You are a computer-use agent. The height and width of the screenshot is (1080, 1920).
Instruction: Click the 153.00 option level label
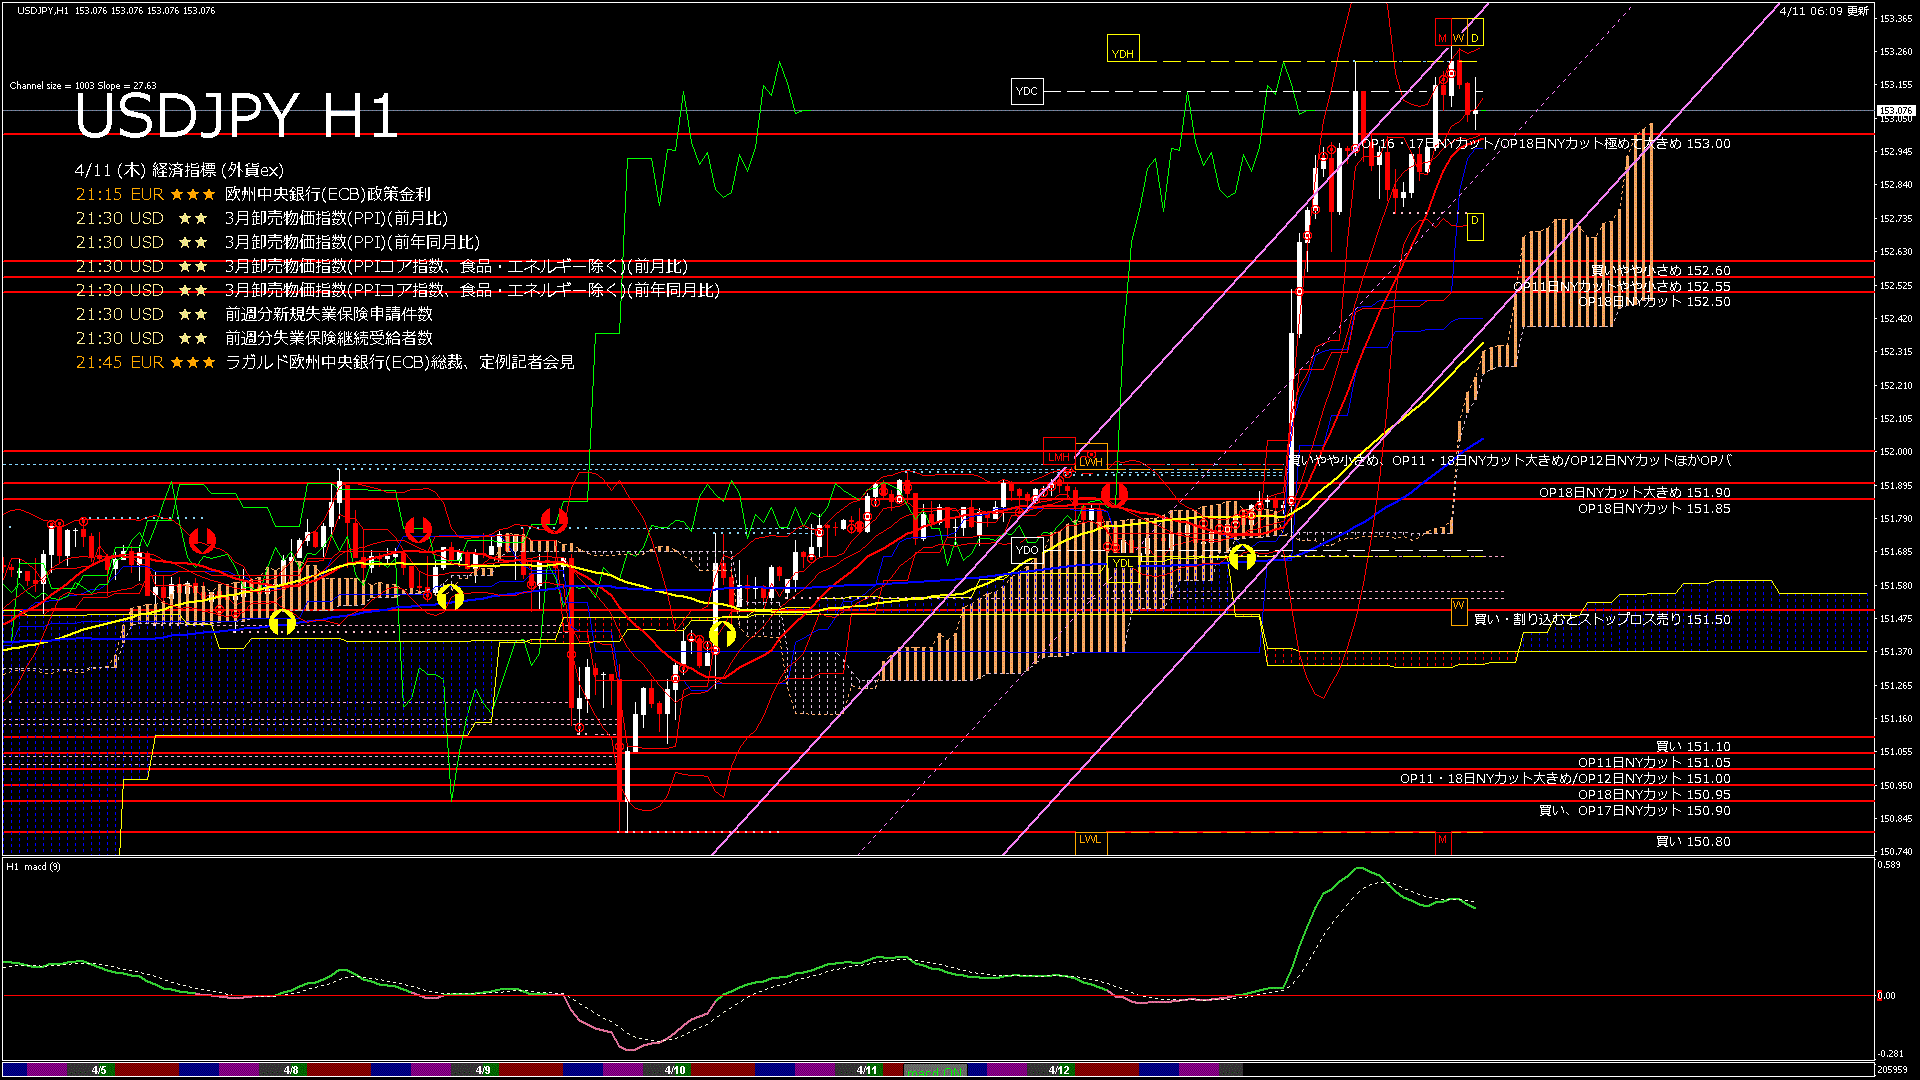[x=1545, y=144]
